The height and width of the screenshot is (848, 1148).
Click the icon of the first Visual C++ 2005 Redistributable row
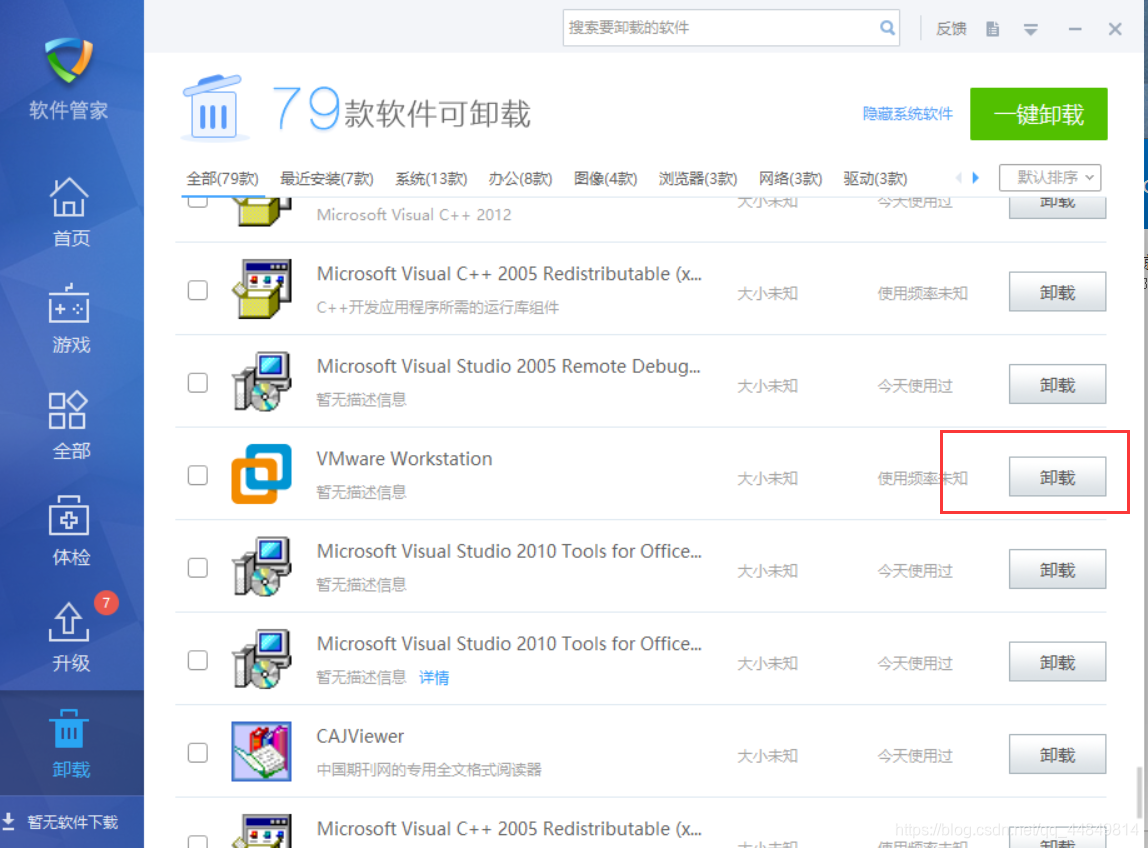tap(261, 289)
